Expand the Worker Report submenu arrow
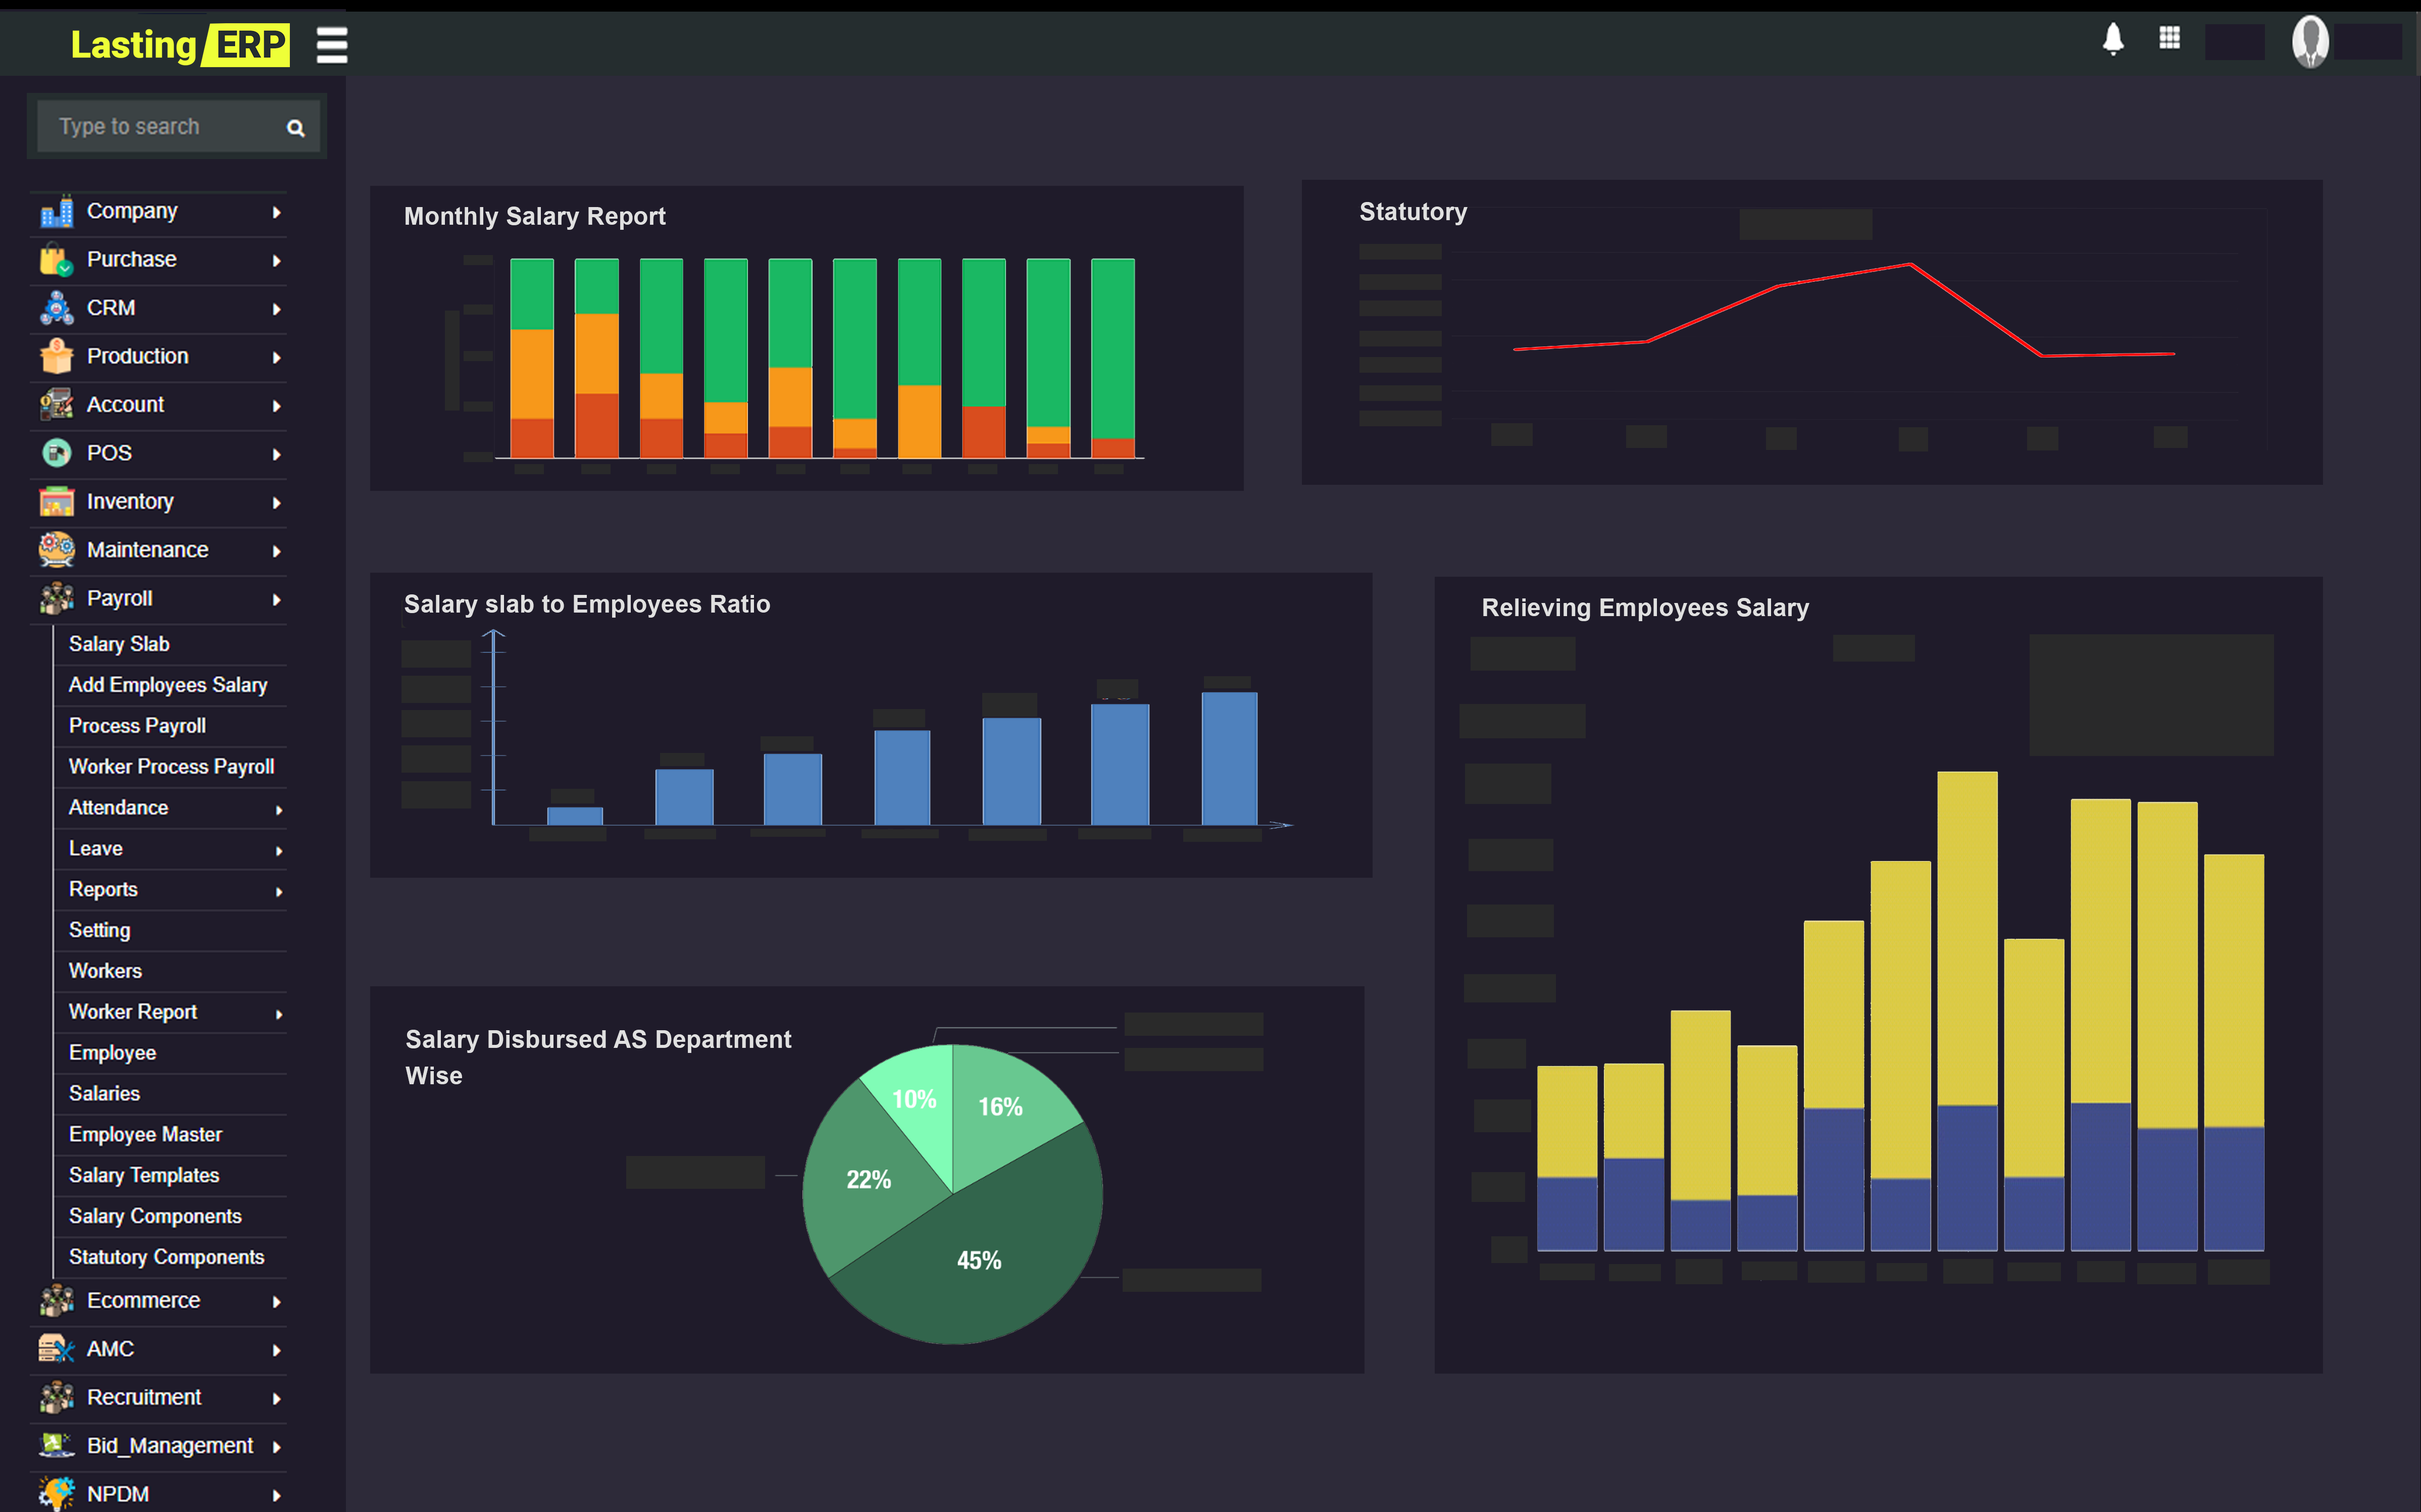Screen dimensions: 2421x1512 (279, 1014)
